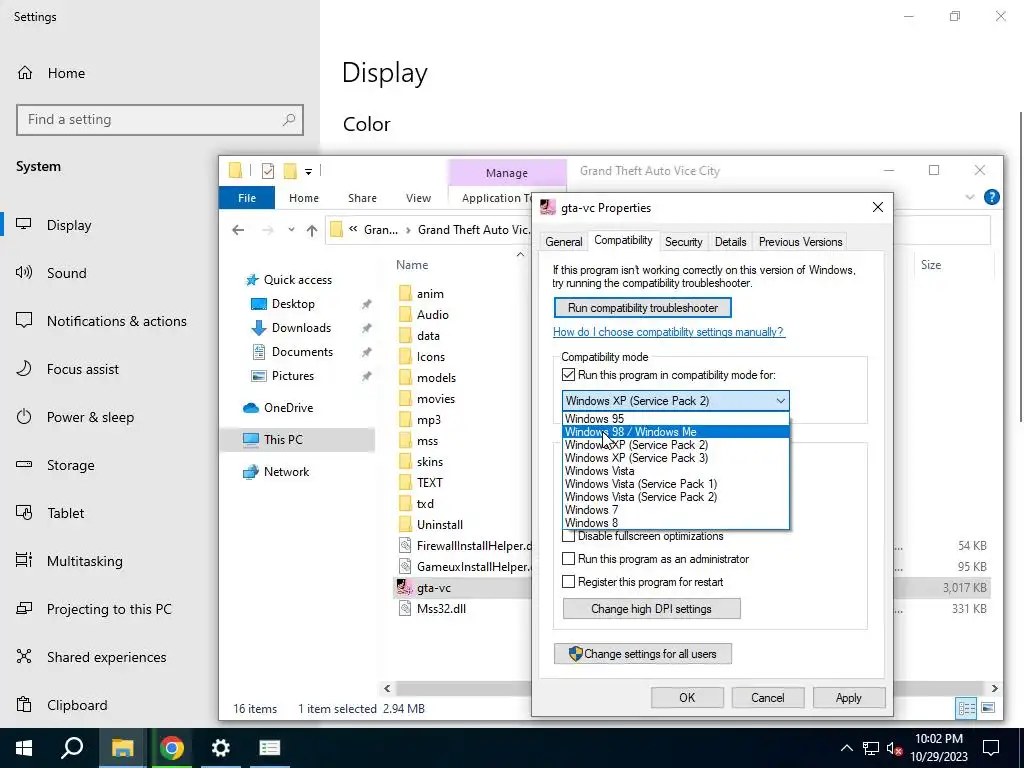
Task: Open the Explorer View ribbon tab
Action: [418, 198]
